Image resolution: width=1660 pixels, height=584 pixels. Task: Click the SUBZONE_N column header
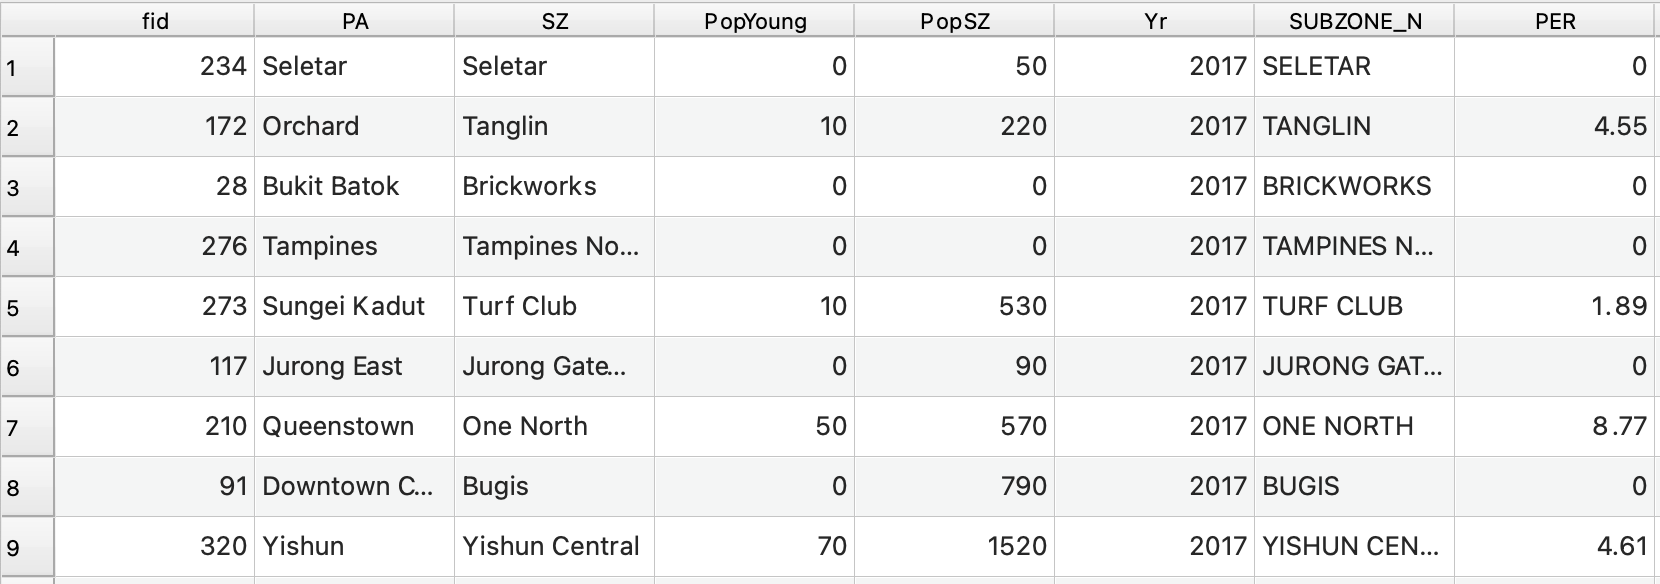point(1355,21)
